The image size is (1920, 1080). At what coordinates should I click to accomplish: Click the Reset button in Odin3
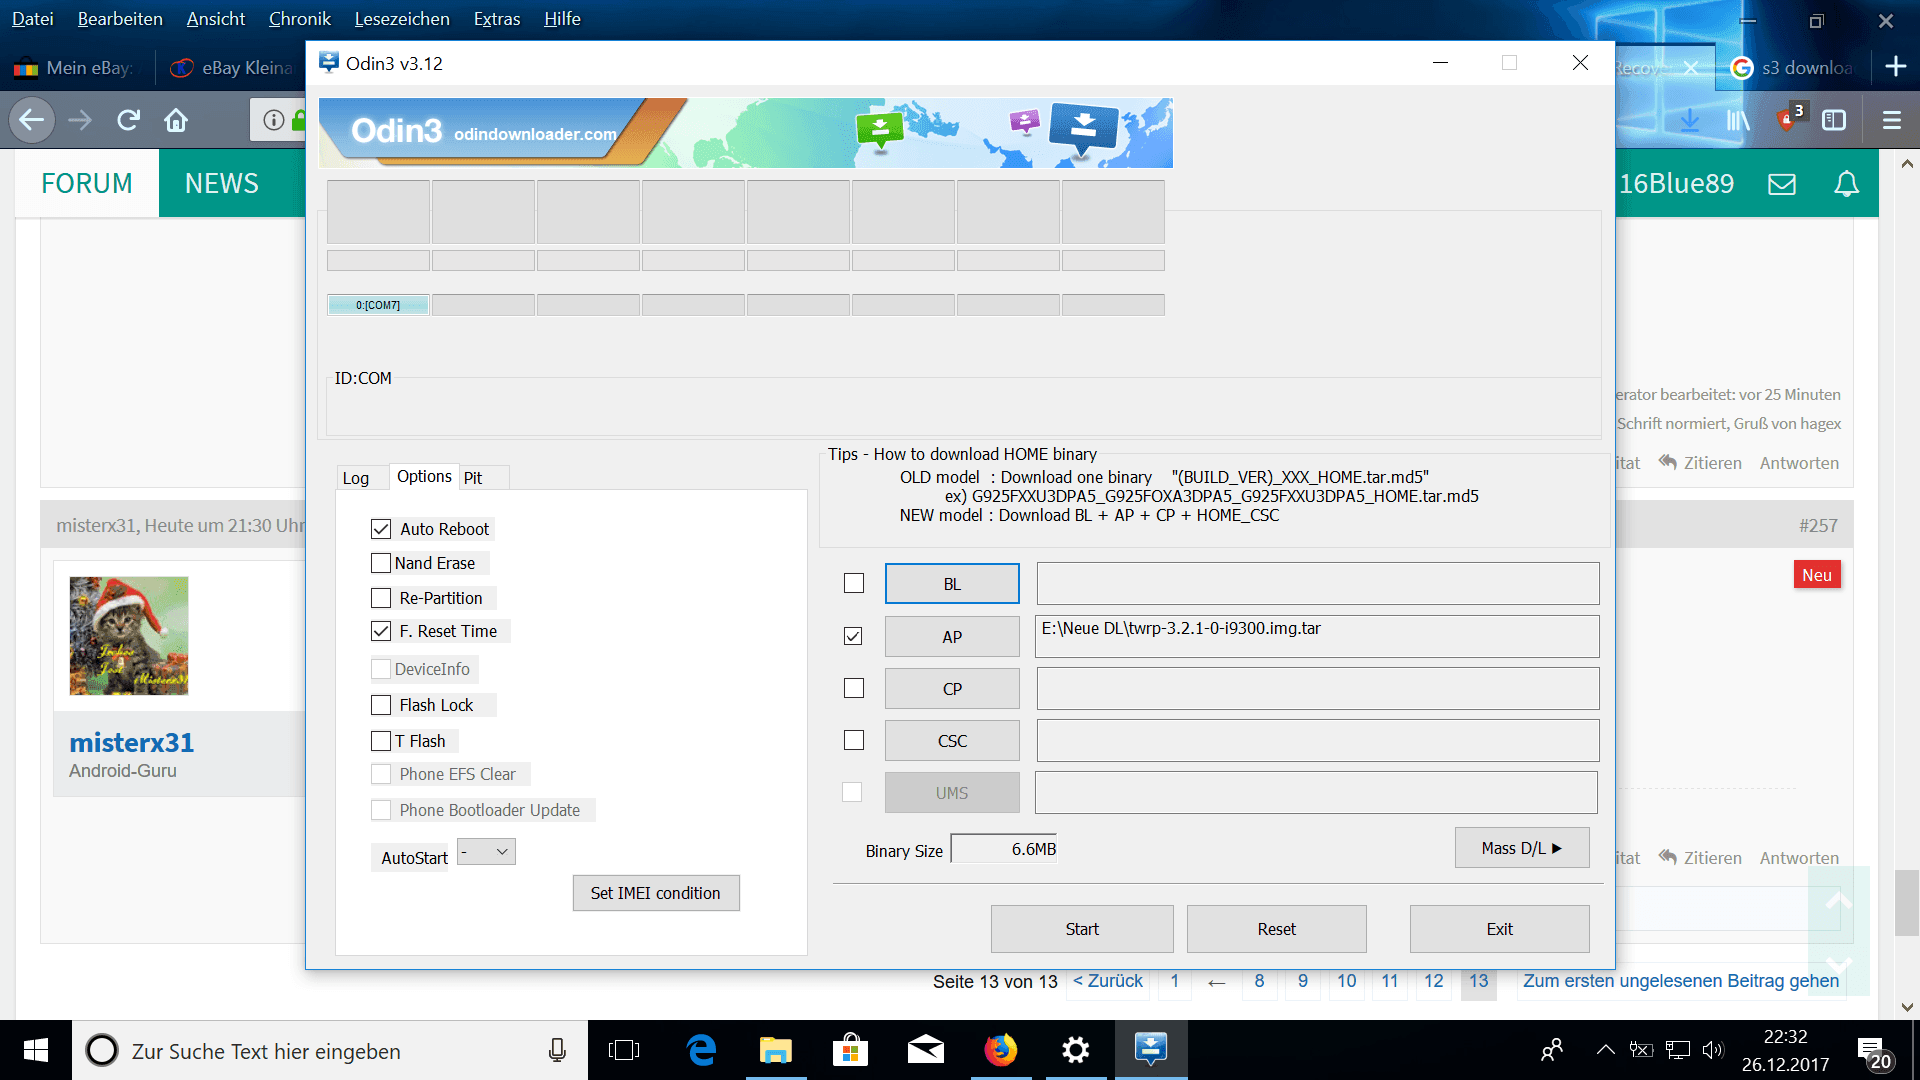coord(1277,929)
